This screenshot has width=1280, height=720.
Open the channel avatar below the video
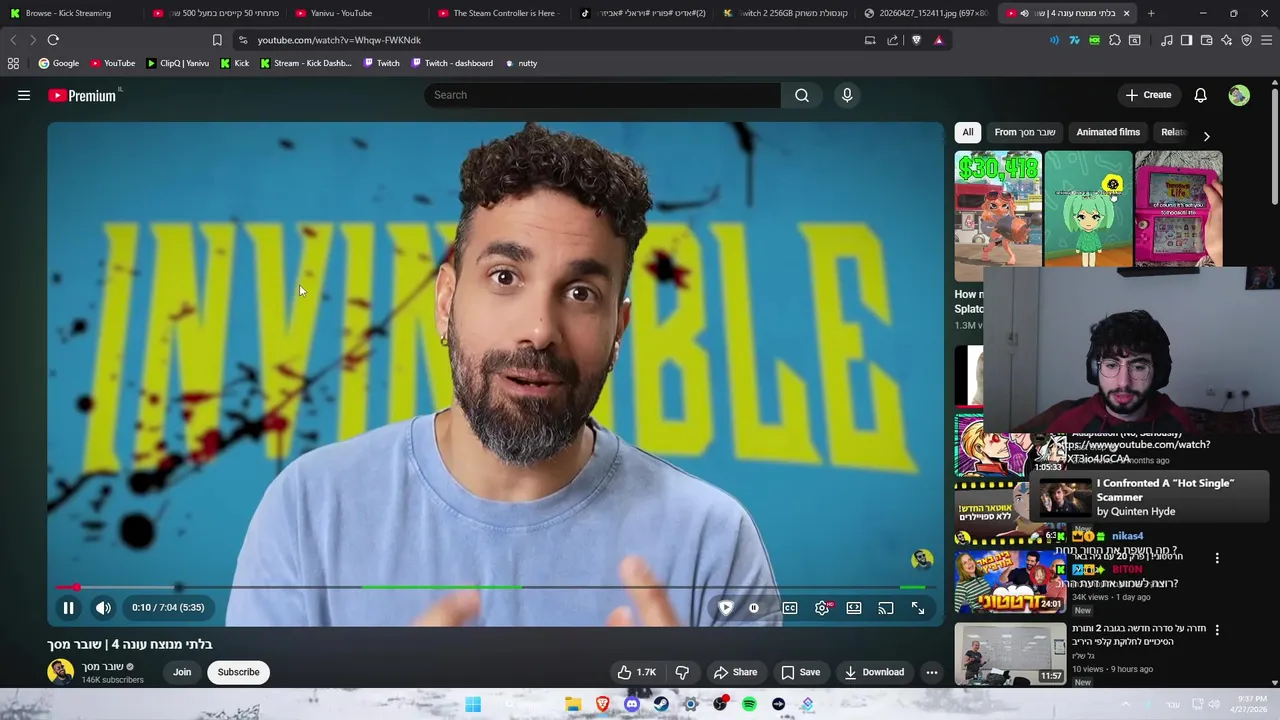[x=60, y=672]
